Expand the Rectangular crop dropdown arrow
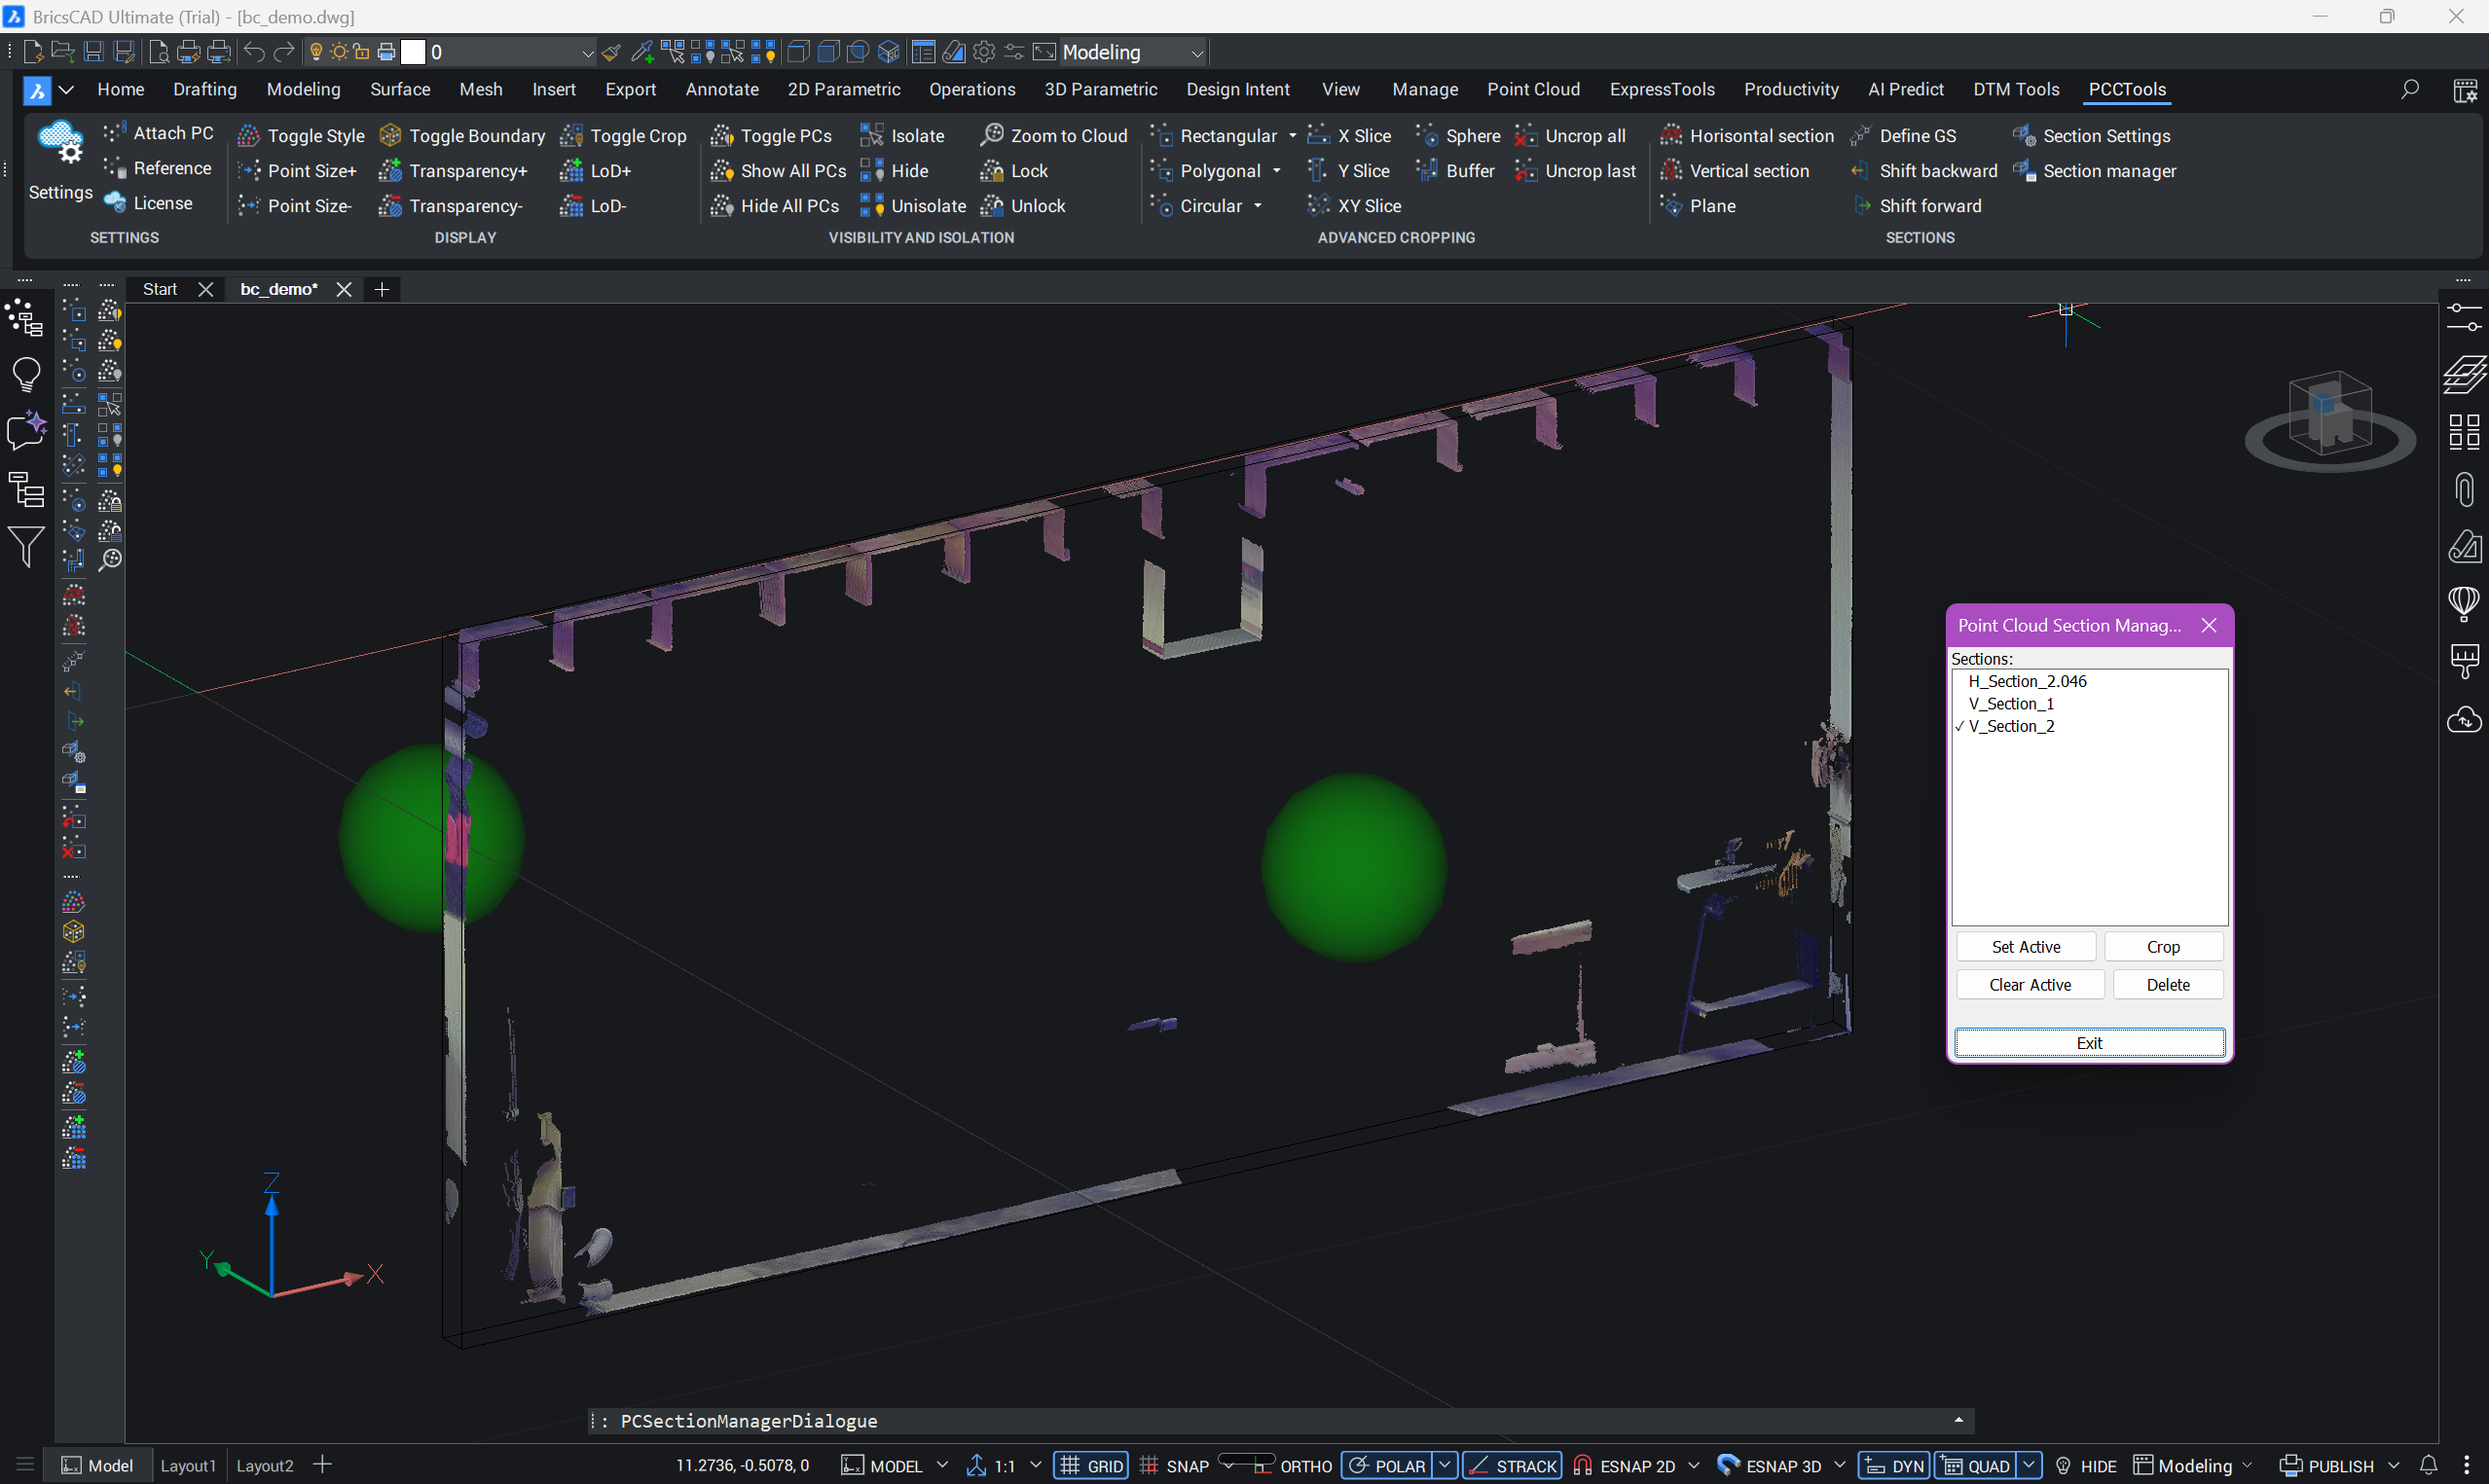Viewport: 2489px width, 1484px height. point(1292,136)
